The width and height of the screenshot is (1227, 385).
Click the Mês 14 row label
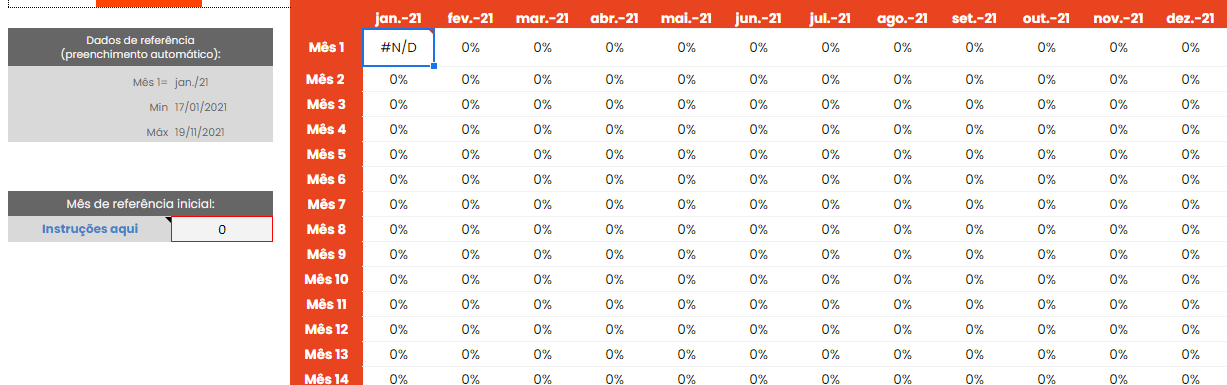click(x=326, y=378)
